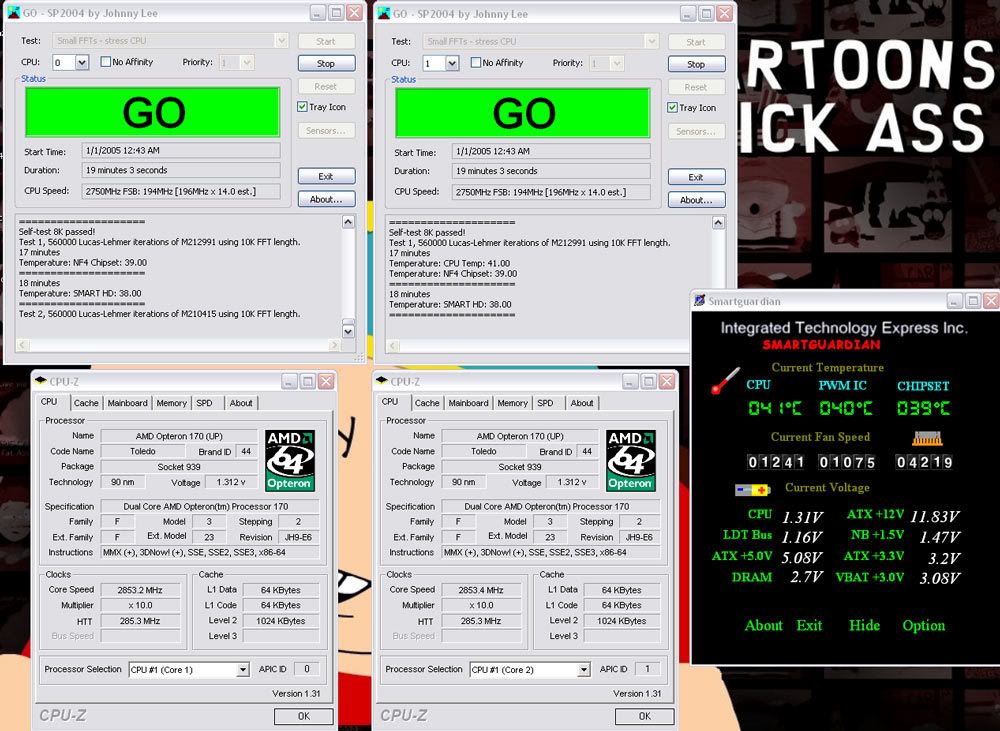Click battery voltage icon in Smartguardian
1000x731 pixels.
click(x=753, y=490)
